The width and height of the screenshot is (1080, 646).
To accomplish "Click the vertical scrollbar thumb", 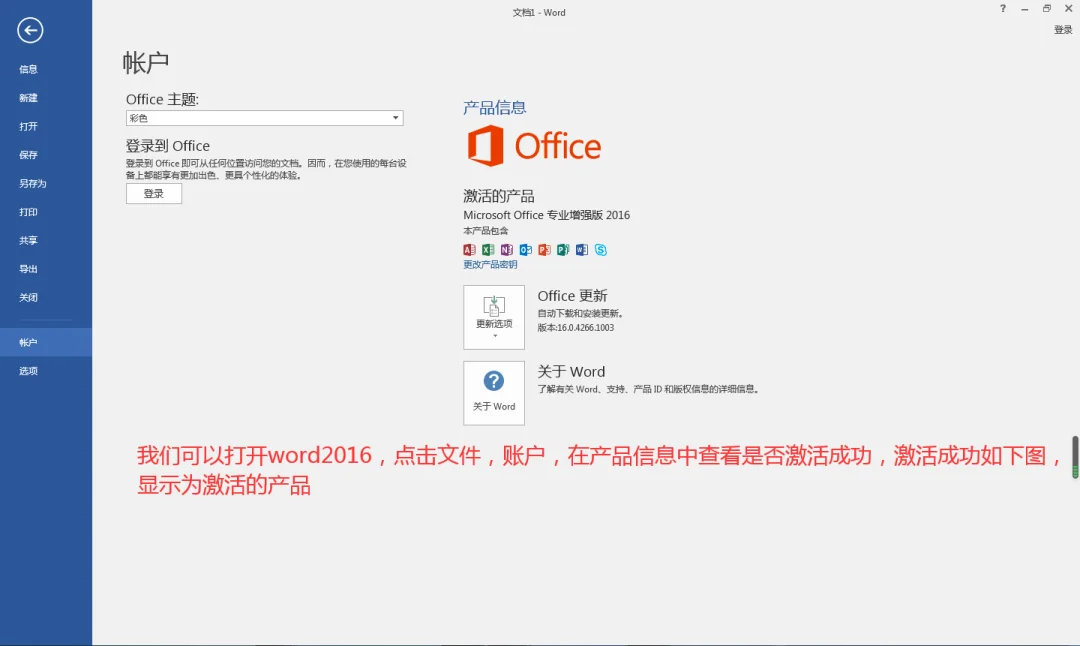I will (x=1074, y=457).
